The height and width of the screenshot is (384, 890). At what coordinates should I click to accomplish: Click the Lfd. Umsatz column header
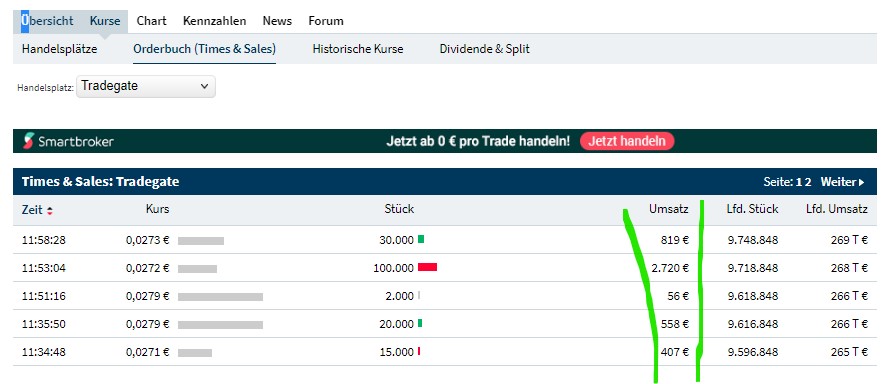tap(837, 209)
